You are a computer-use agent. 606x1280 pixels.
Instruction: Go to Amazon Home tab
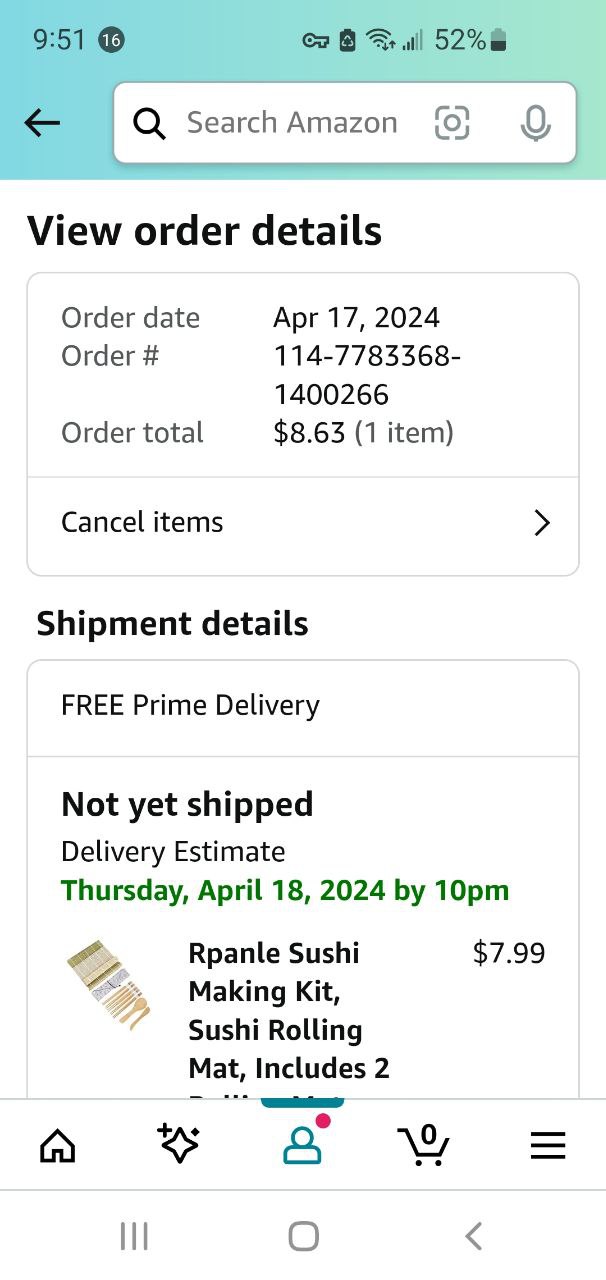point(57,1145)
